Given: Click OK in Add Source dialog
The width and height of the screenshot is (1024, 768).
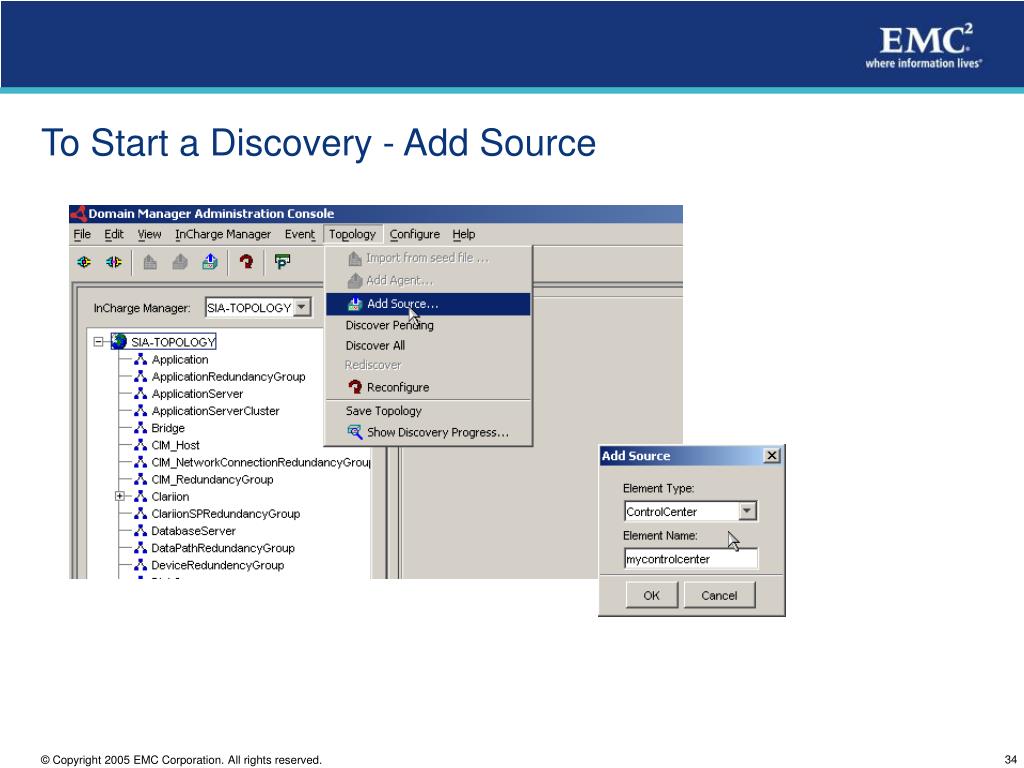Looking at the screenshot, I should pos(651,595).
